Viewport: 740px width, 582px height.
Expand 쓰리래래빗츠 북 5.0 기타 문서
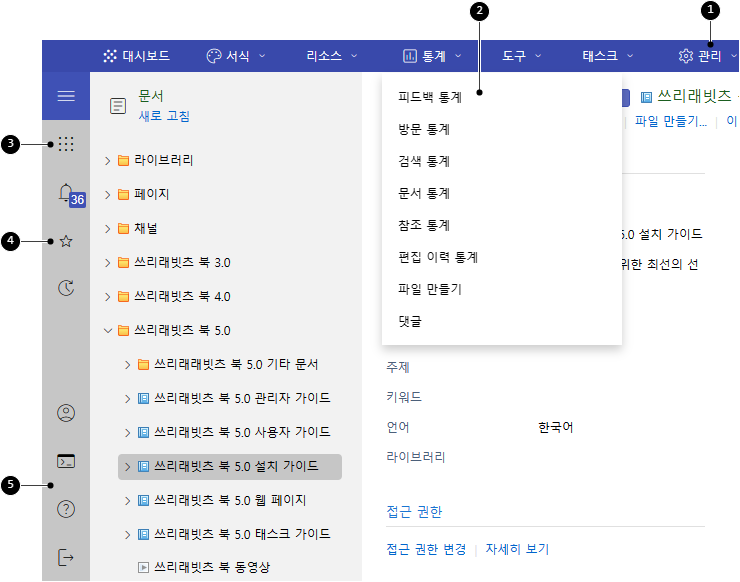[x=127, y=365]
